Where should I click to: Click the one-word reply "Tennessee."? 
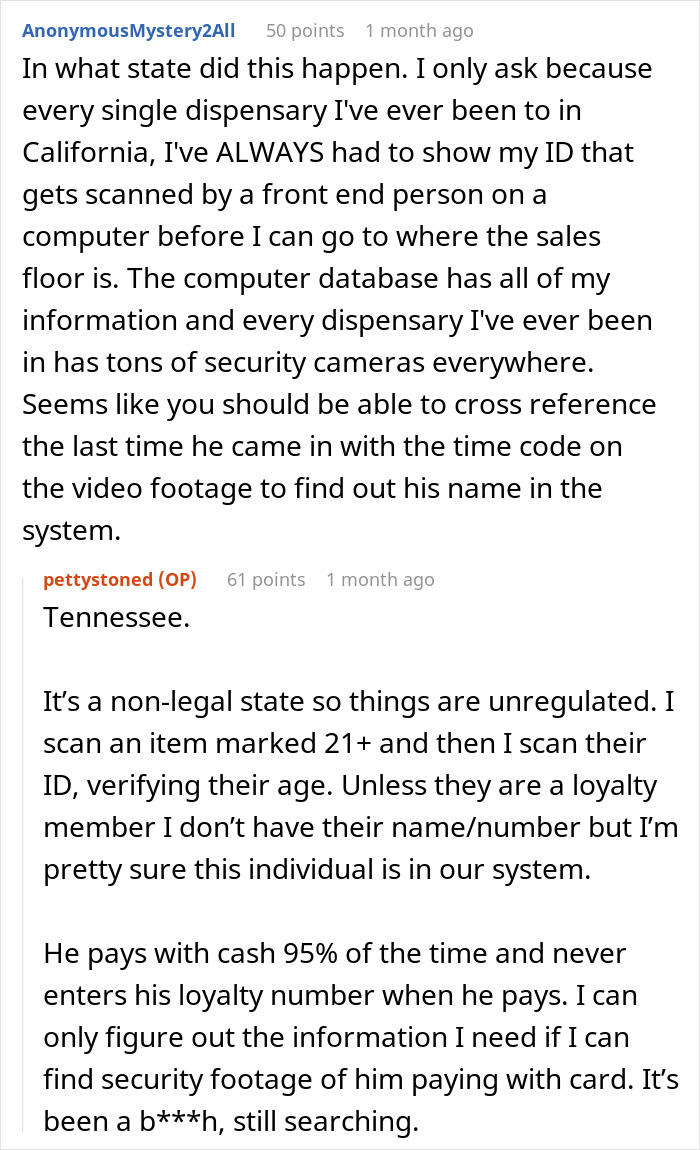[117, 618]
